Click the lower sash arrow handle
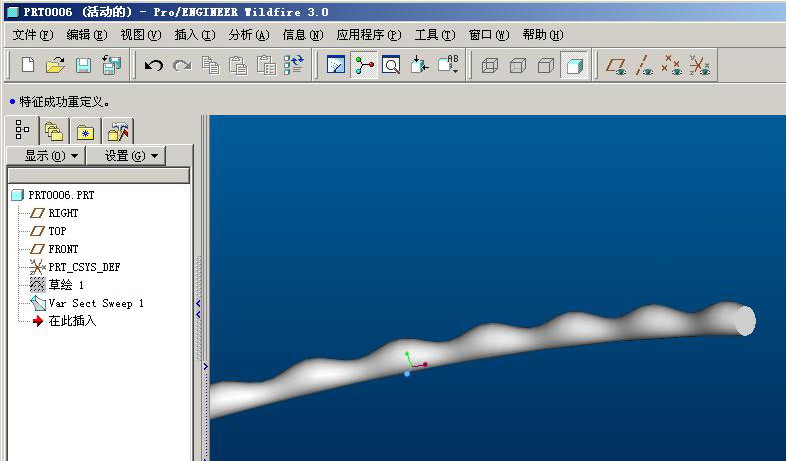Image resolution: width=786 pixels, height=461 pixels. pos(206,366)
